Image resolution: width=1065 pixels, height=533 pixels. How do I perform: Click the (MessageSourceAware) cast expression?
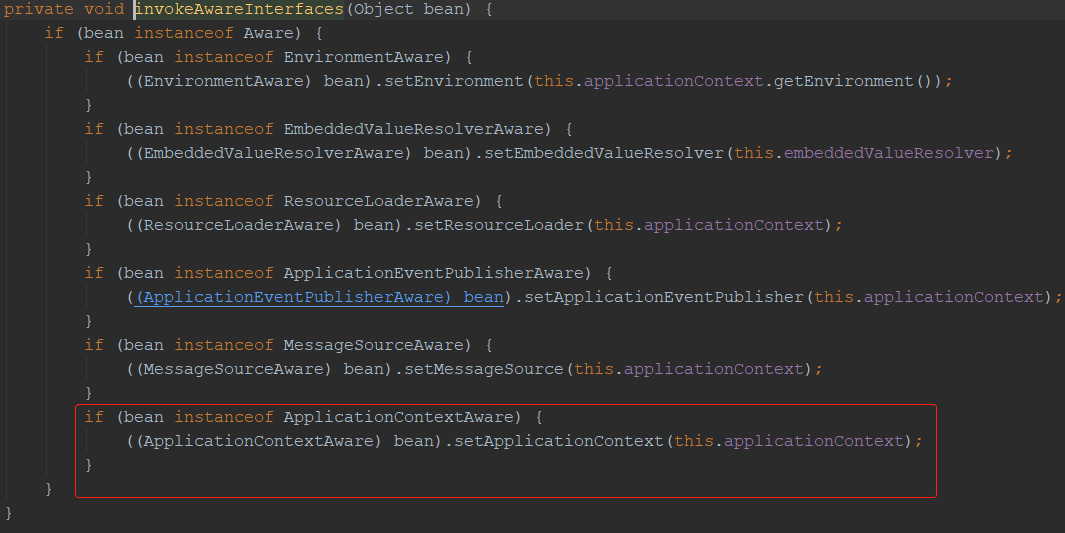point(234,369)
